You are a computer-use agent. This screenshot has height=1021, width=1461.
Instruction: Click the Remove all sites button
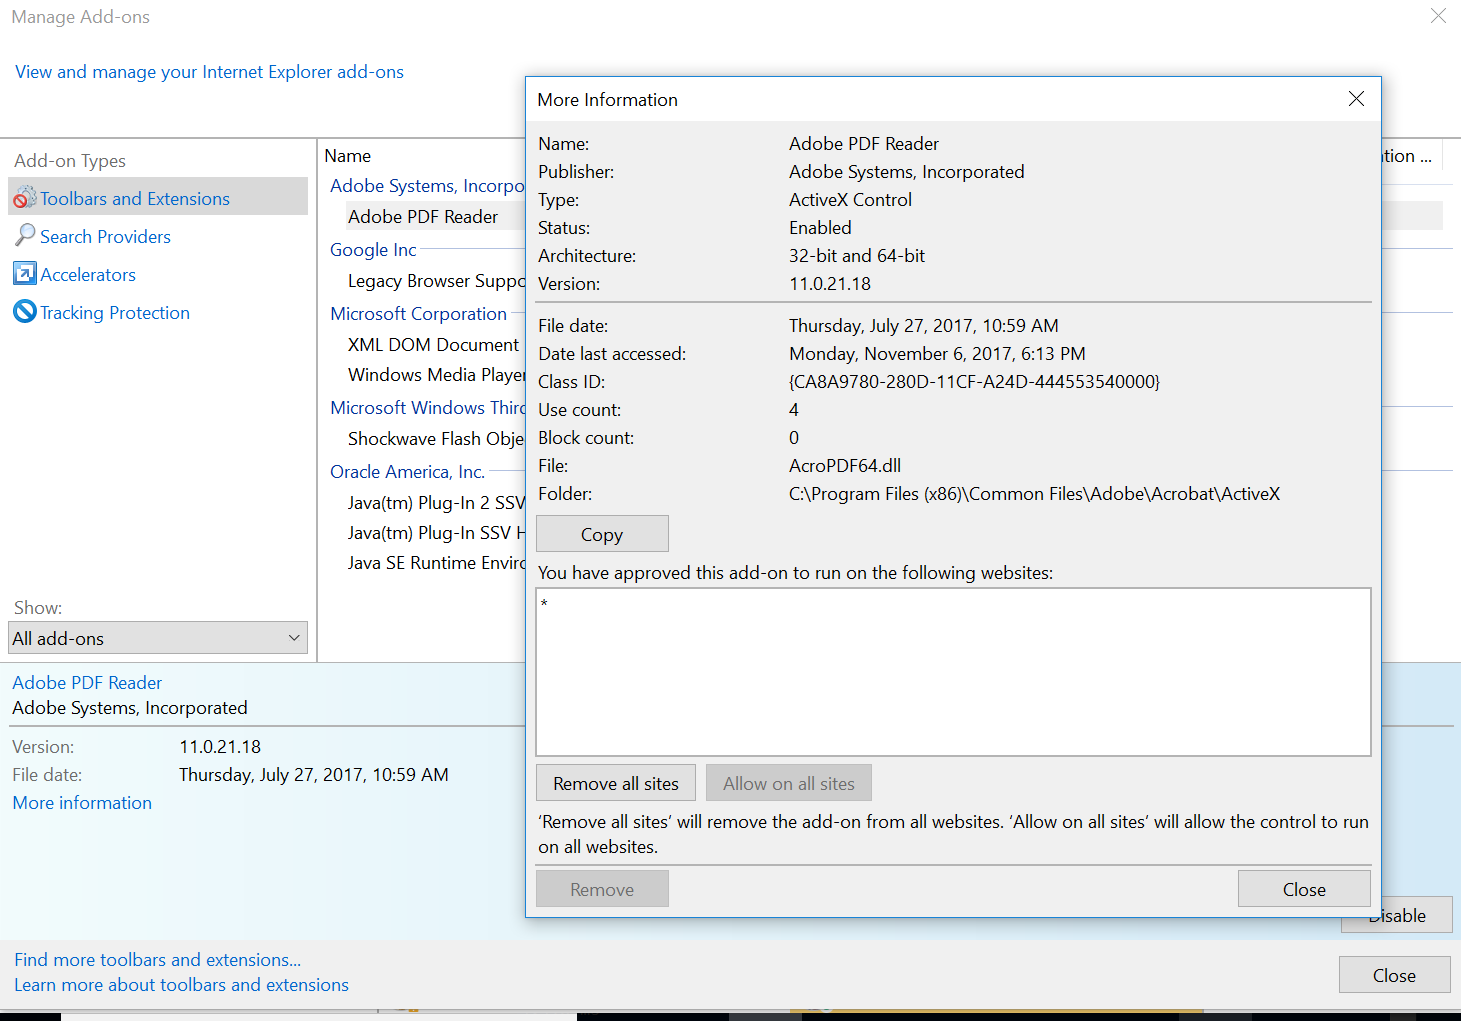pos(616,783)
